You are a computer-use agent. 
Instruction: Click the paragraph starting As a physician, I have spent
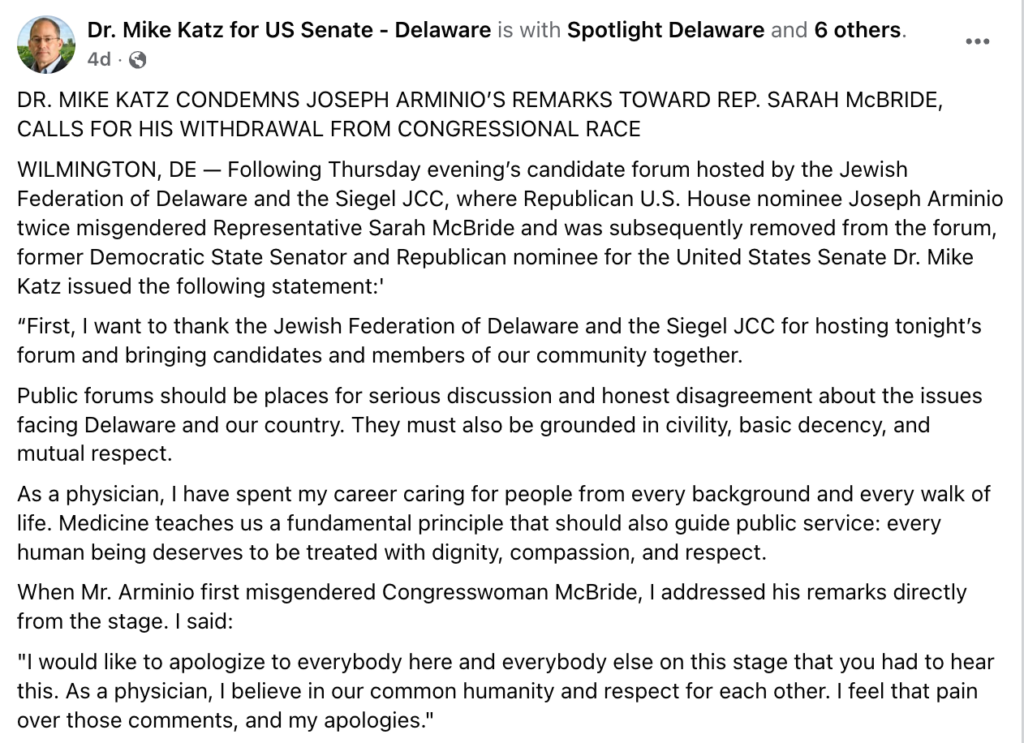(x=504, y=523)
